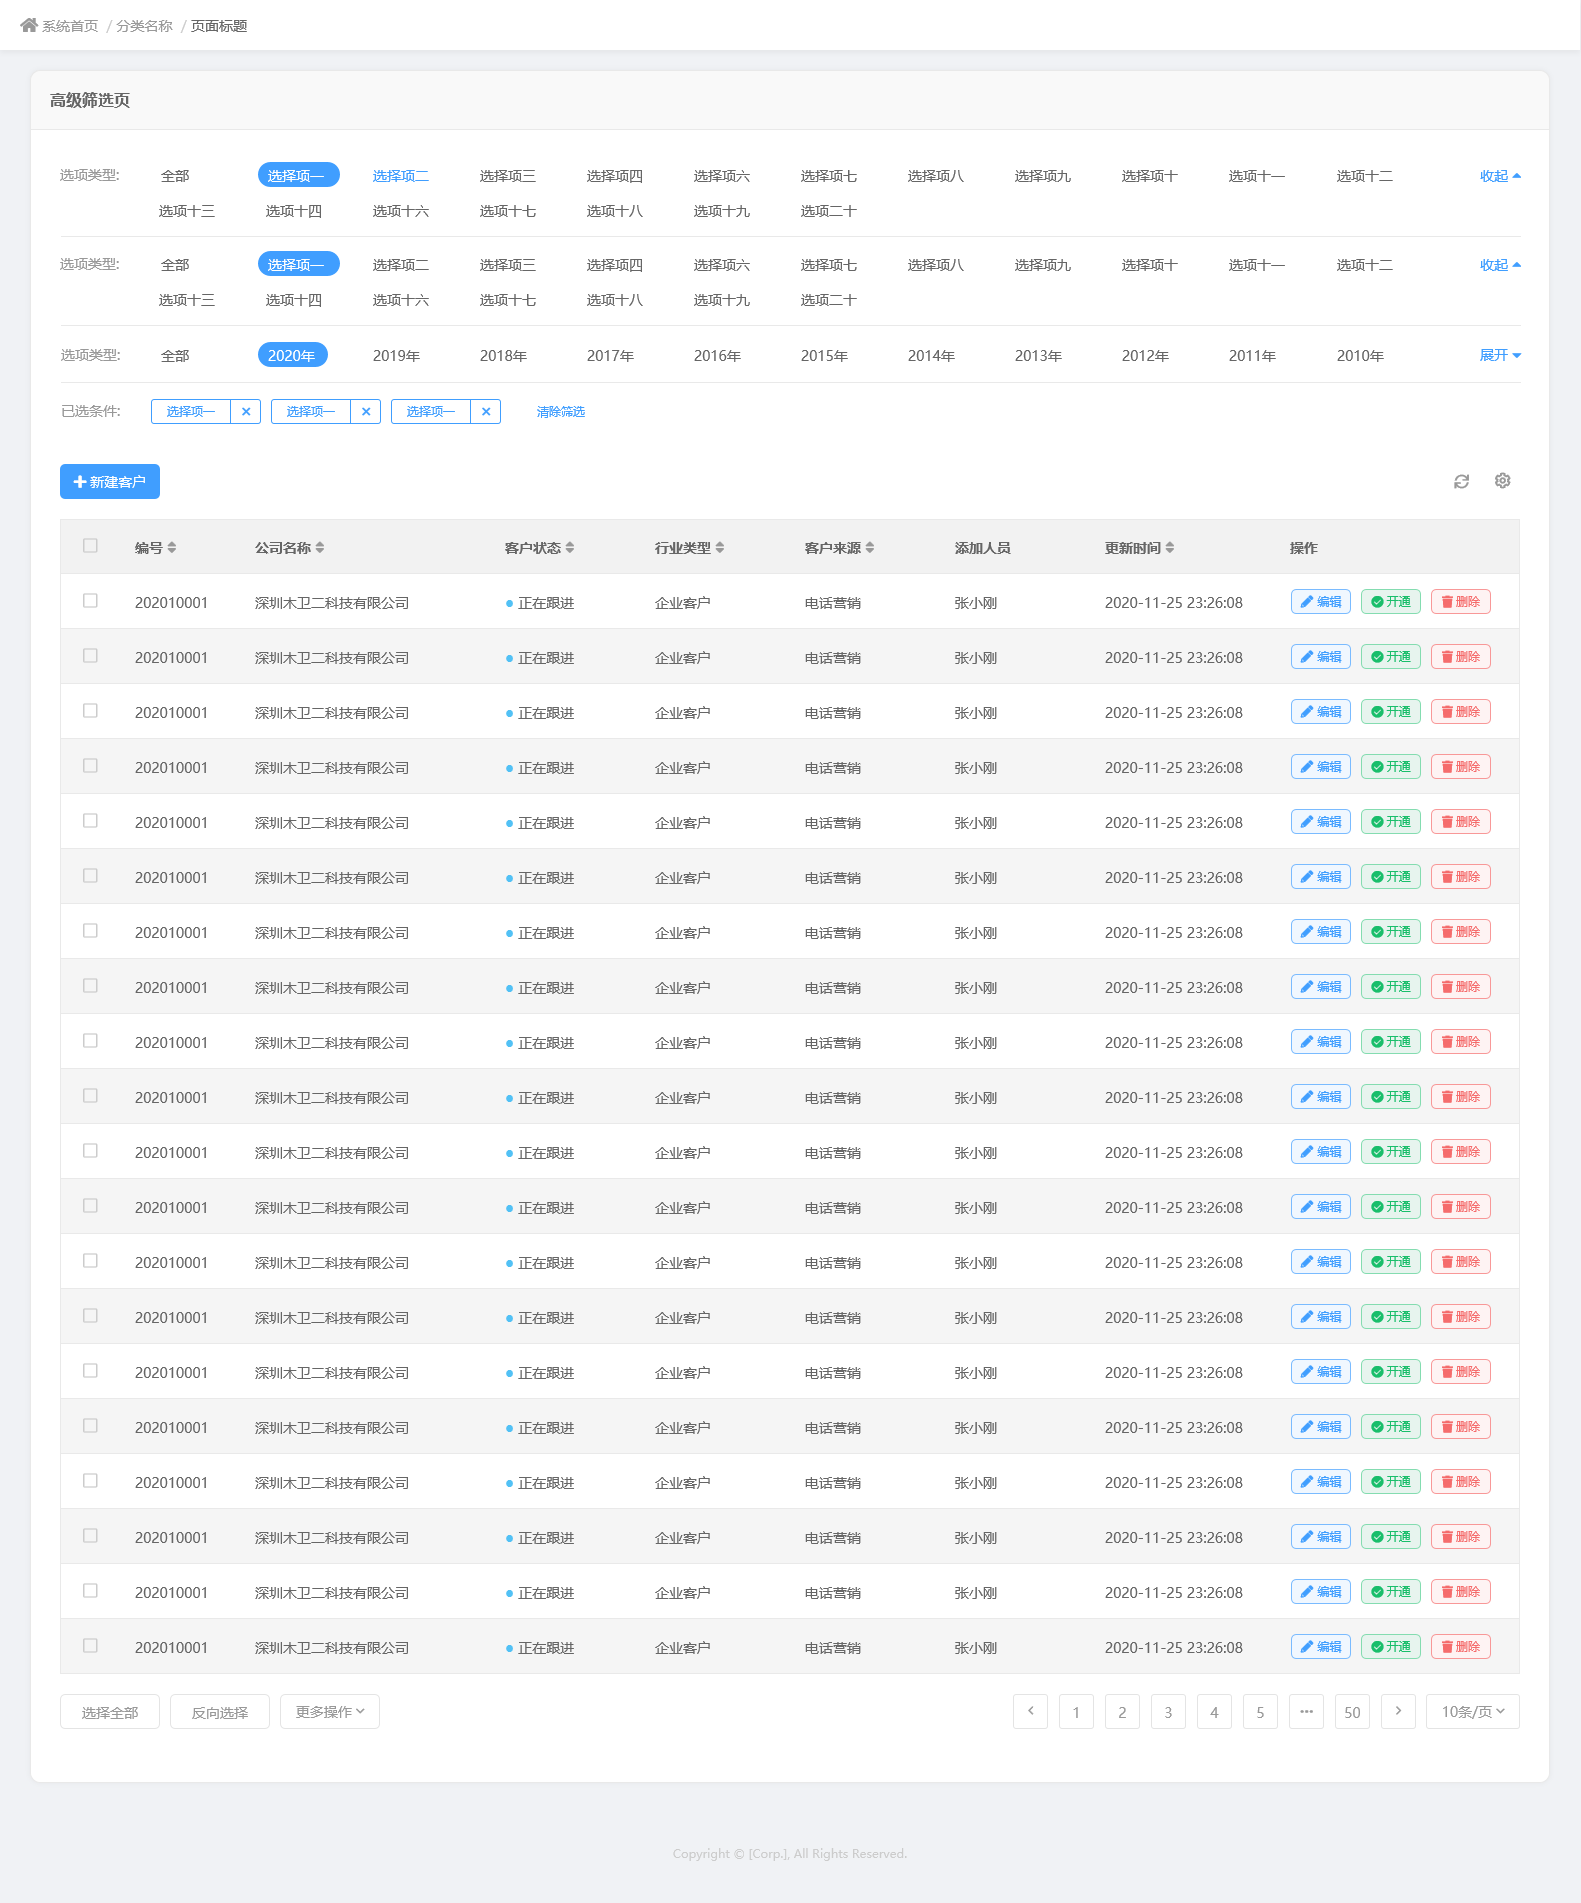Screen dimensions: 1581x1903
Task: Check the sixth row checkbox
Action: 90,876
